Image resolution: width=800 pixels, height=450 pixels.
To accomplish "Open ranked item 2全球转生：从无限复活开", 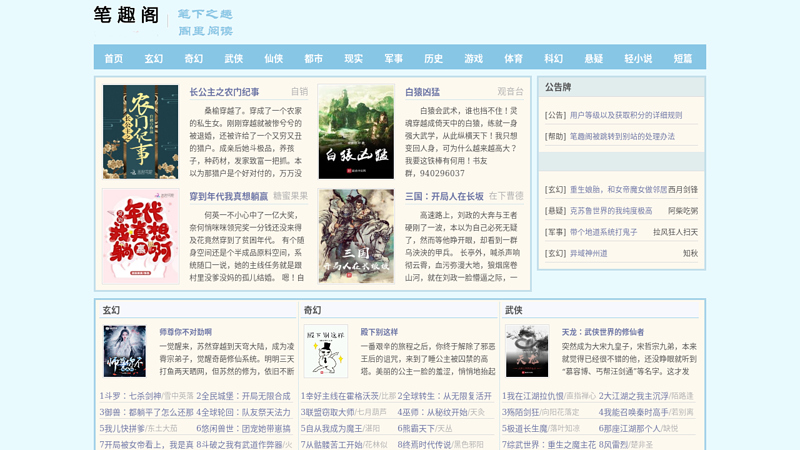I will tap(444, 396).
